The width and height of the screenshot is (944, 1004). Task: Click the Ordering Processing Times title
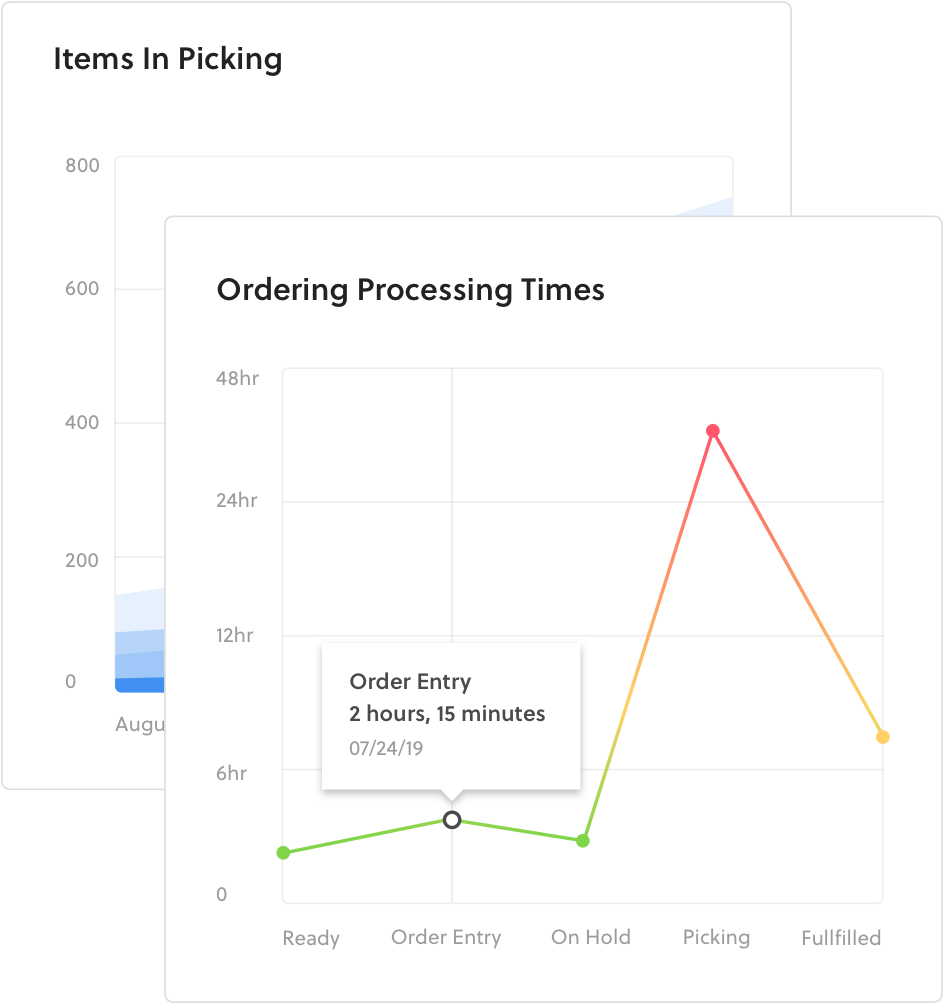click(411, 289)
